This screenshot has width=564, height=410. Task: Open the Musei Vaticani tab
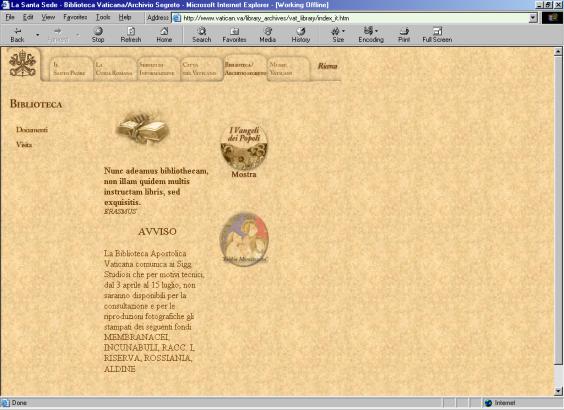coord(288,68)
